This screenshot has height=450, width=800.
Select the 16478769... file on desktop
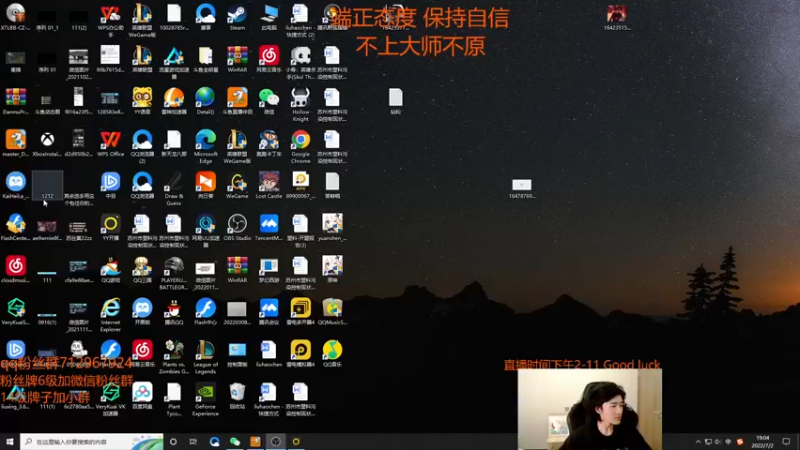coord(521,188)
